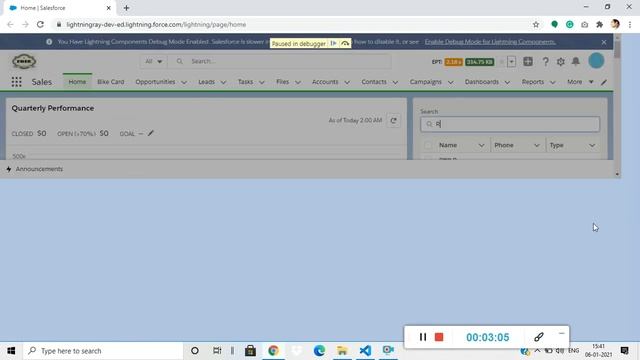Image resolution: width=640 pixels, height=360 pixels.
Task: Open the favorites list dropdown arrow
Action: point(511,62)
